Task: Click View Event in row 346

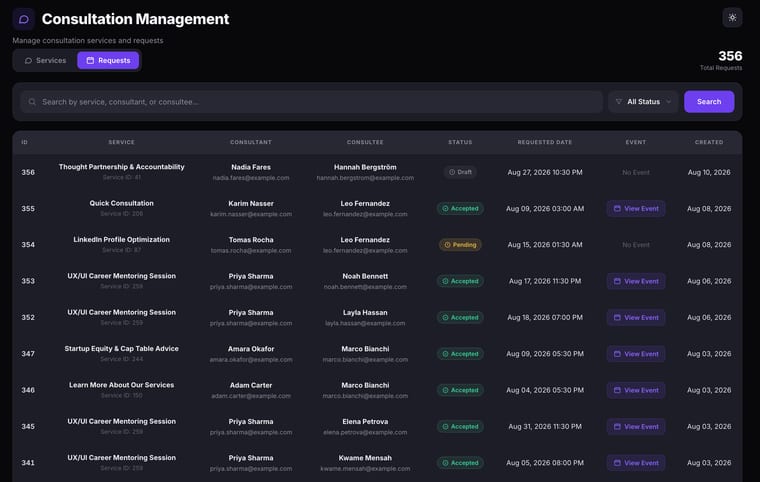Action: click(635, 390)
